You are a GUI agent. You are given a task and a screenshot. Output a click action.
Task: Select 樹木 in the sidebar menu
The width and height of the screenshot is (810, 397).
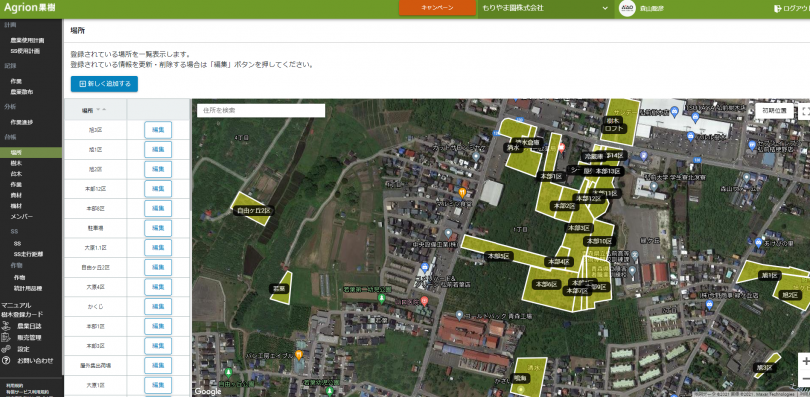point(16,163)
